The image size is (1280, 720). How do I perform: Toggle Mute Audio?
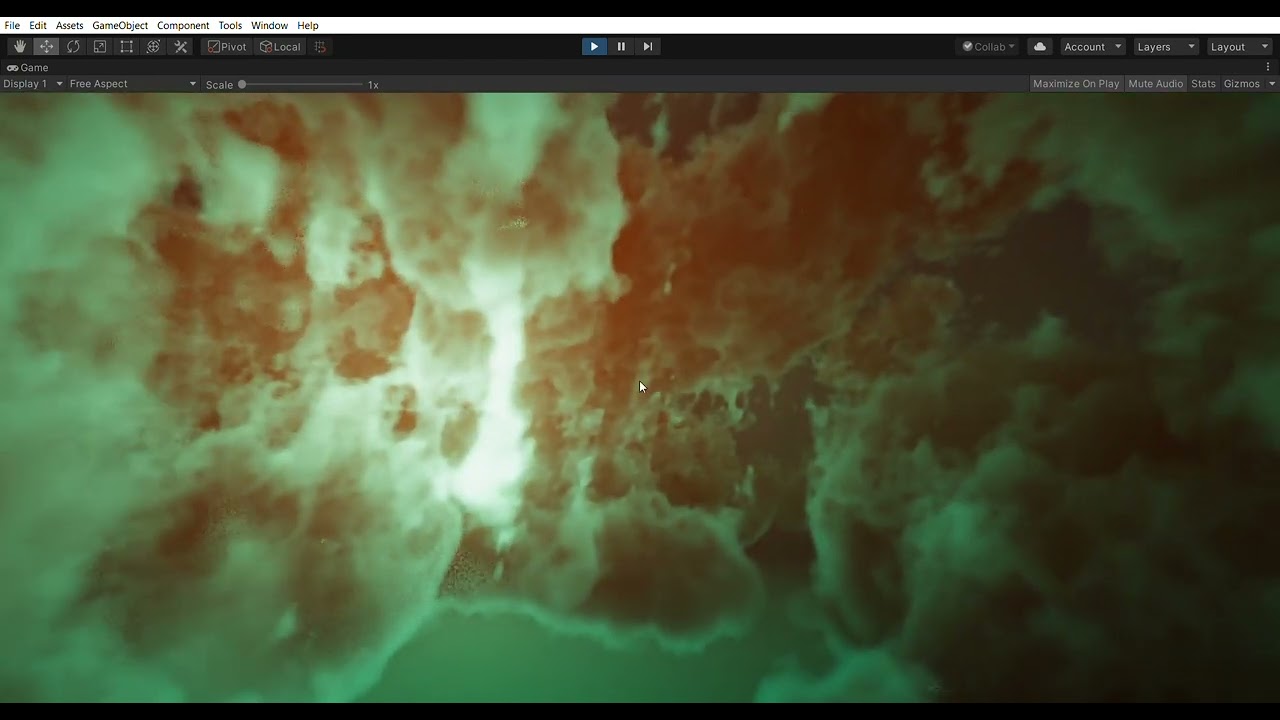1155,84
